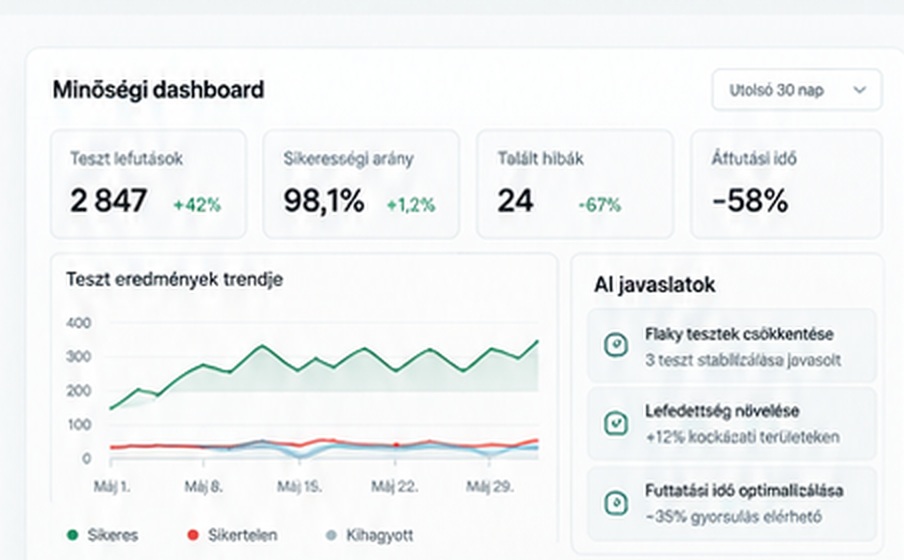Click the 400 y-axis label
The height and width of the screenshot is (560, 904).
click(79, 323)
